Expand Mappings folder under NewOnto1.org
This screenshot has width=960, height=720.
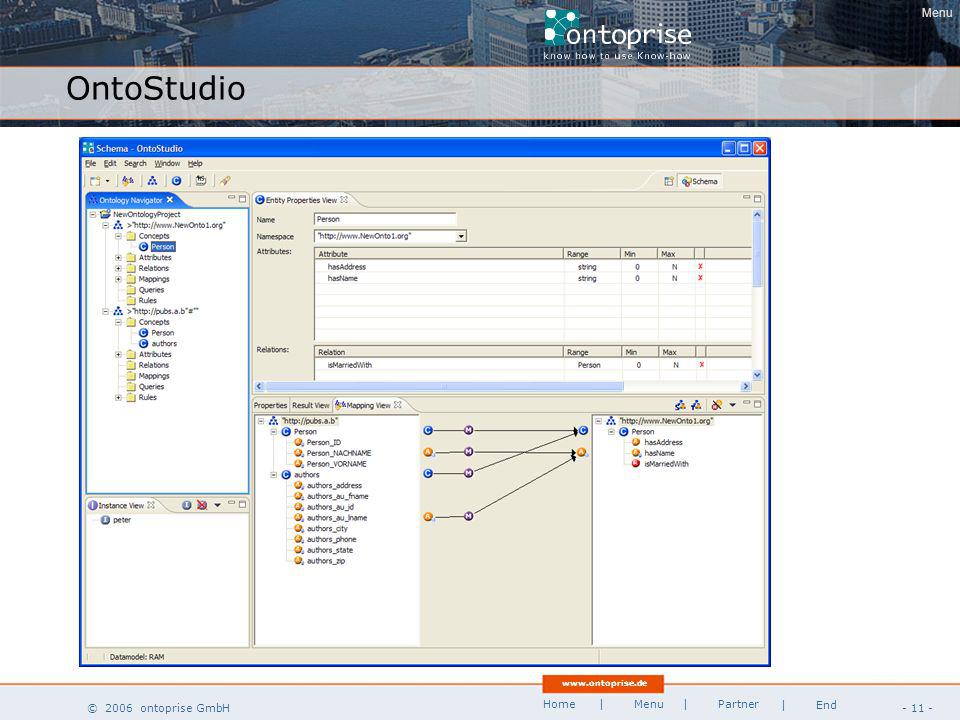(118, 279)
